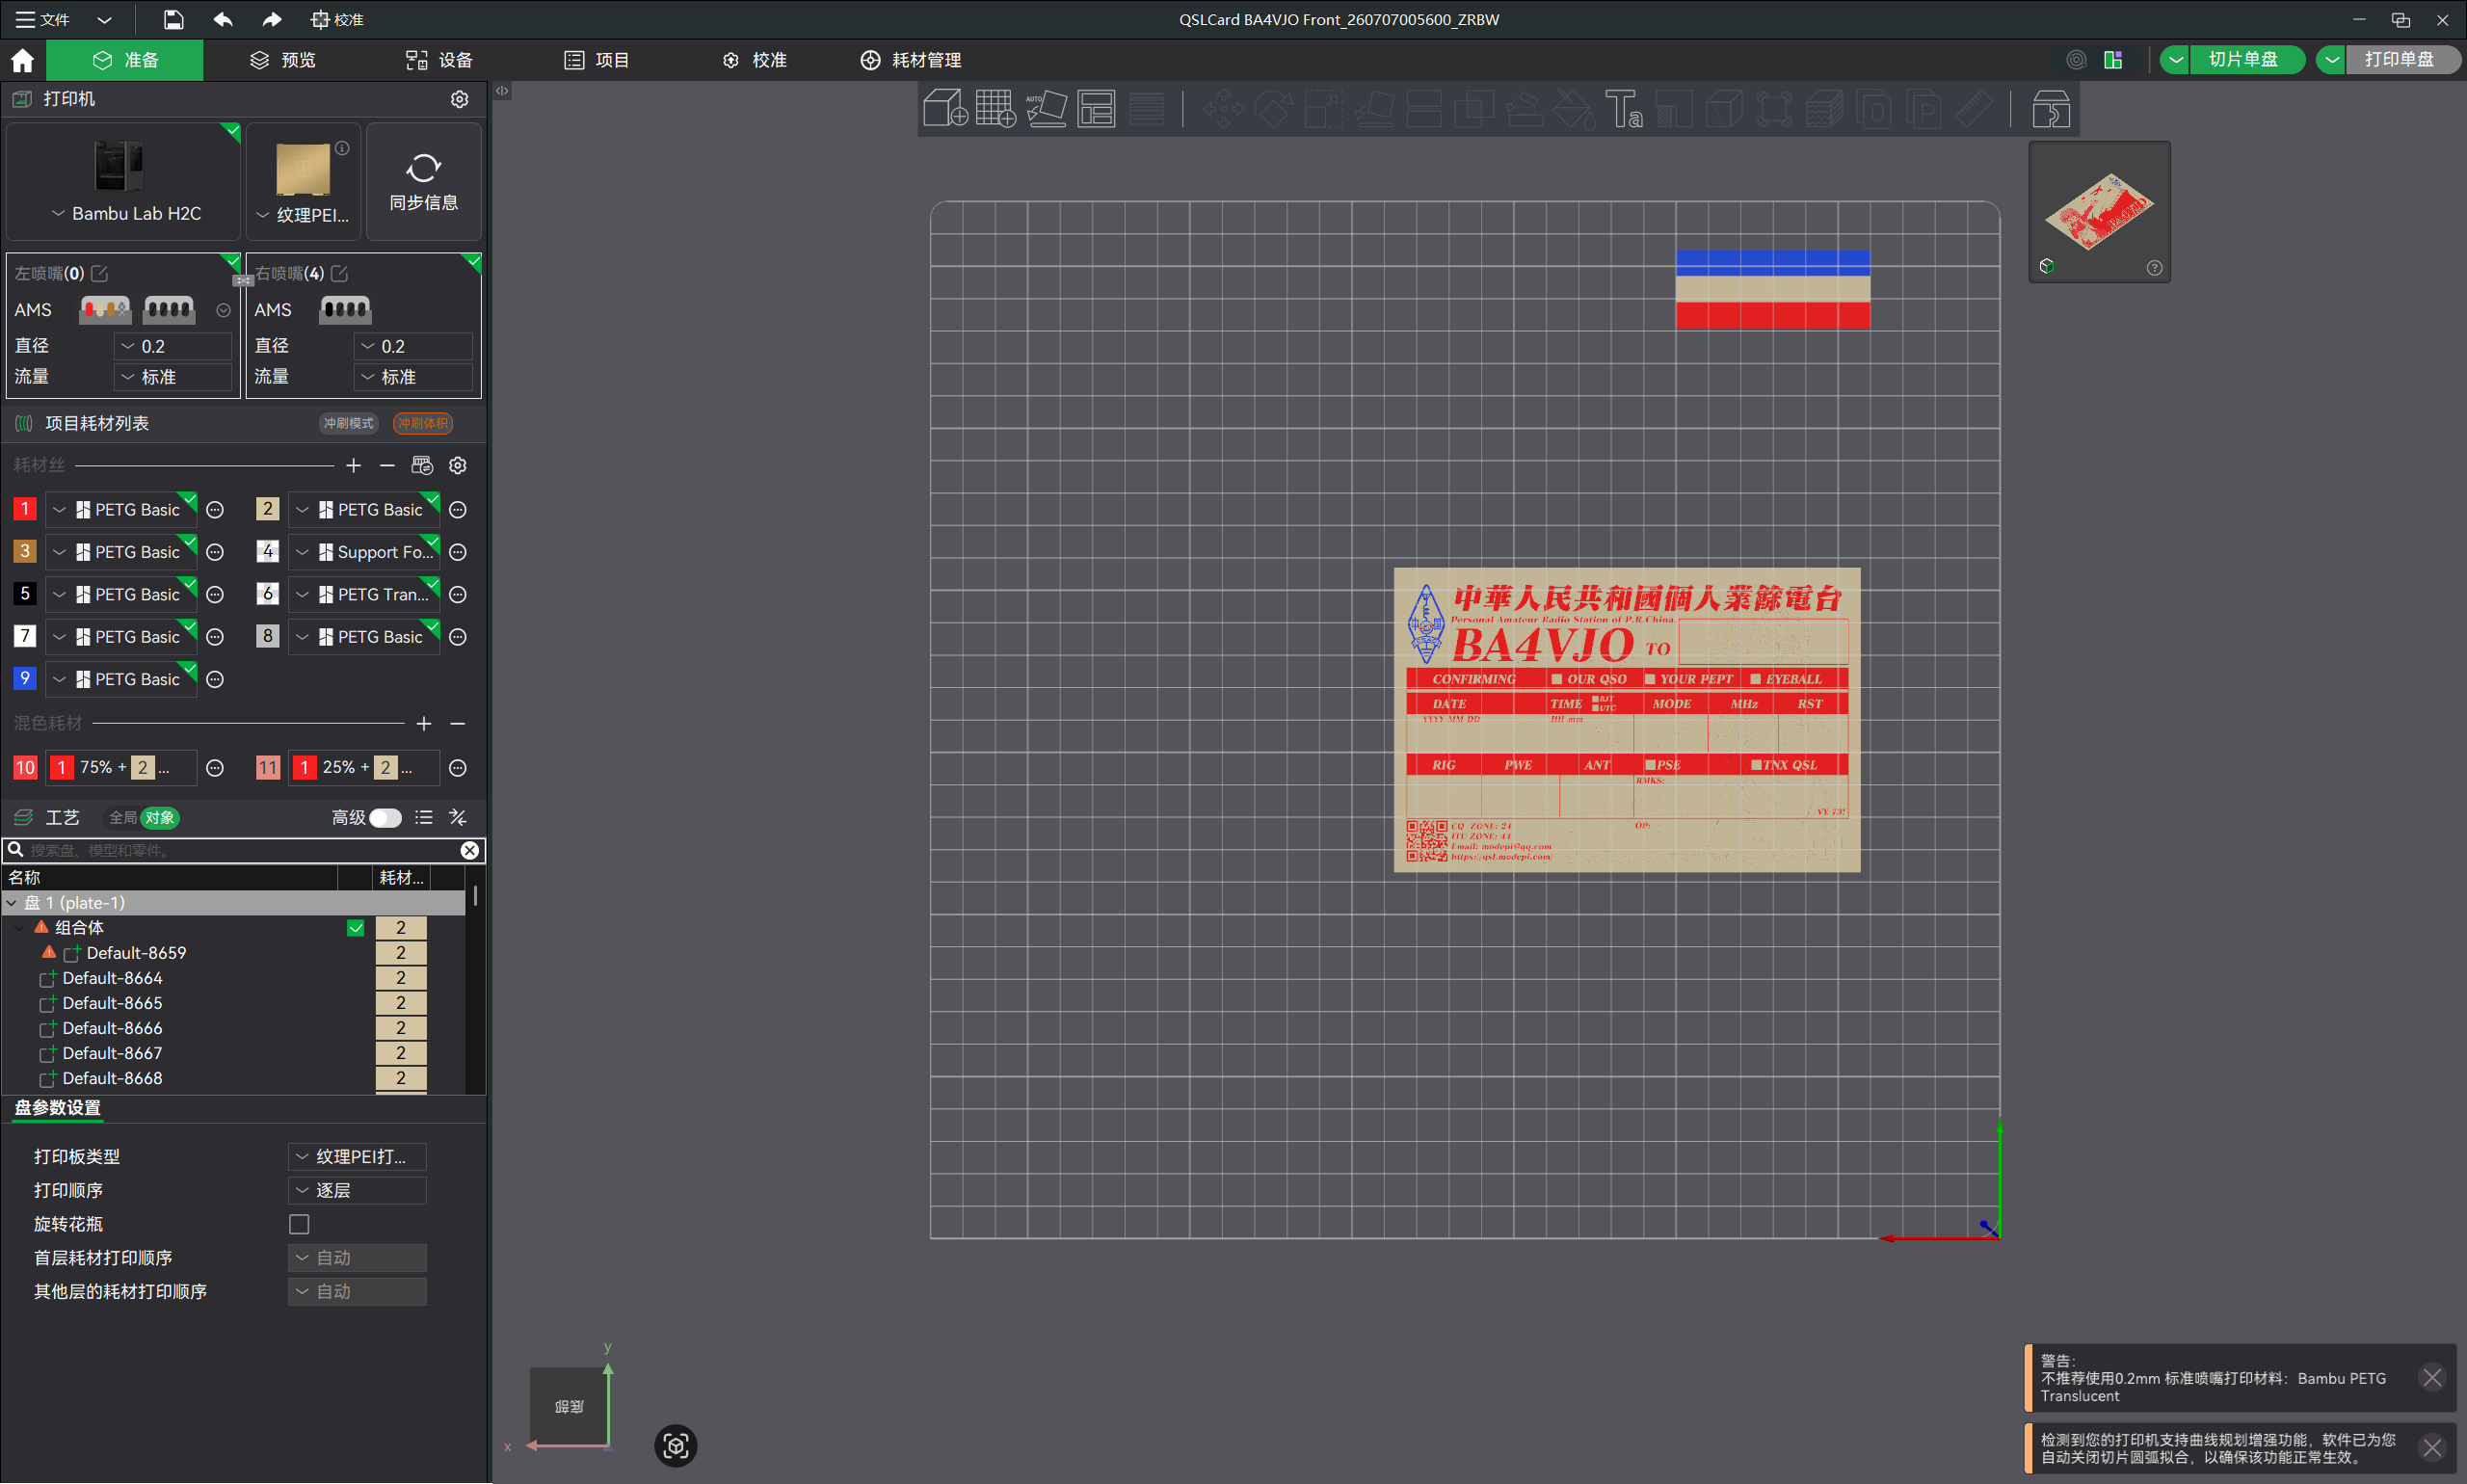Switch process scope to 对象
The width and height of the screenshot is (2467, 1484).
[159, 818]
